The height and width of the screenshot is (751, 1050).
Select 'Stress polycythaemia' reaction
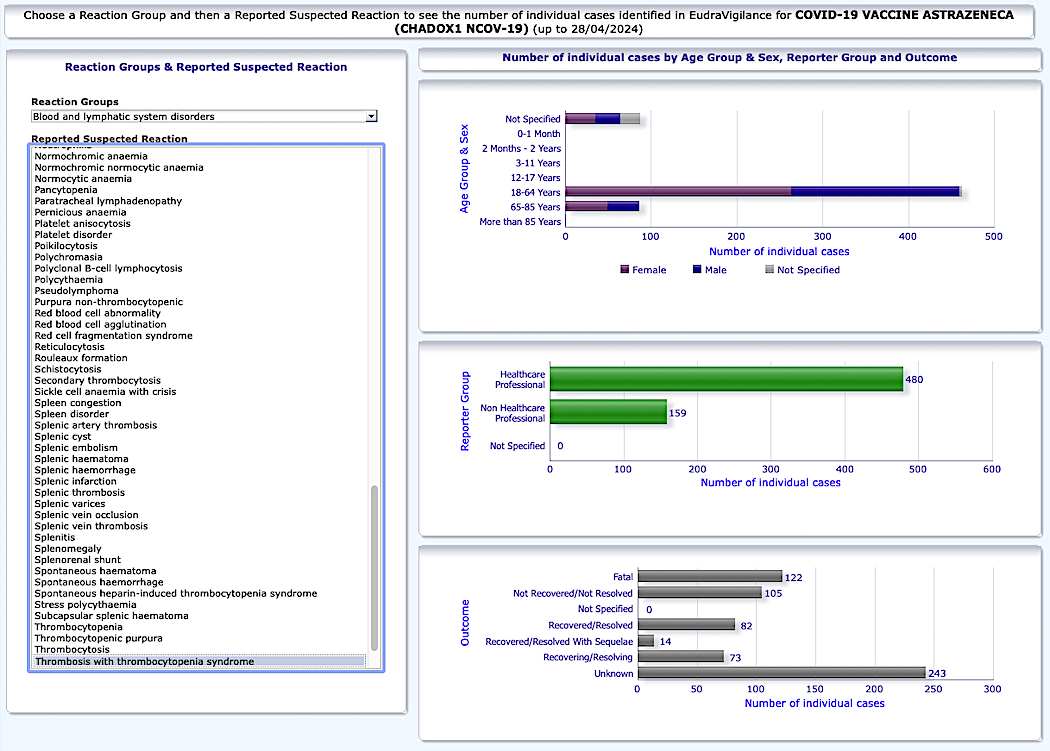pyautogui.click(x=85, y=604)
